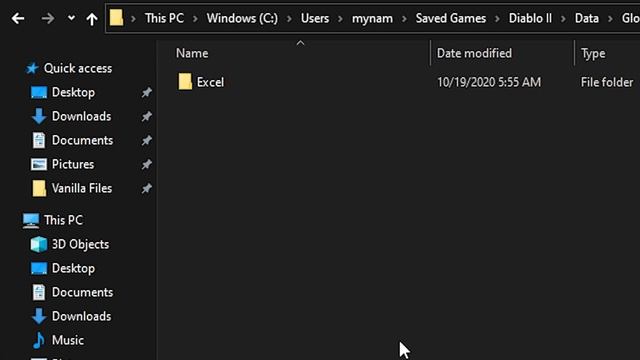Open the recent locations dropdown arrow

(71, 18)
